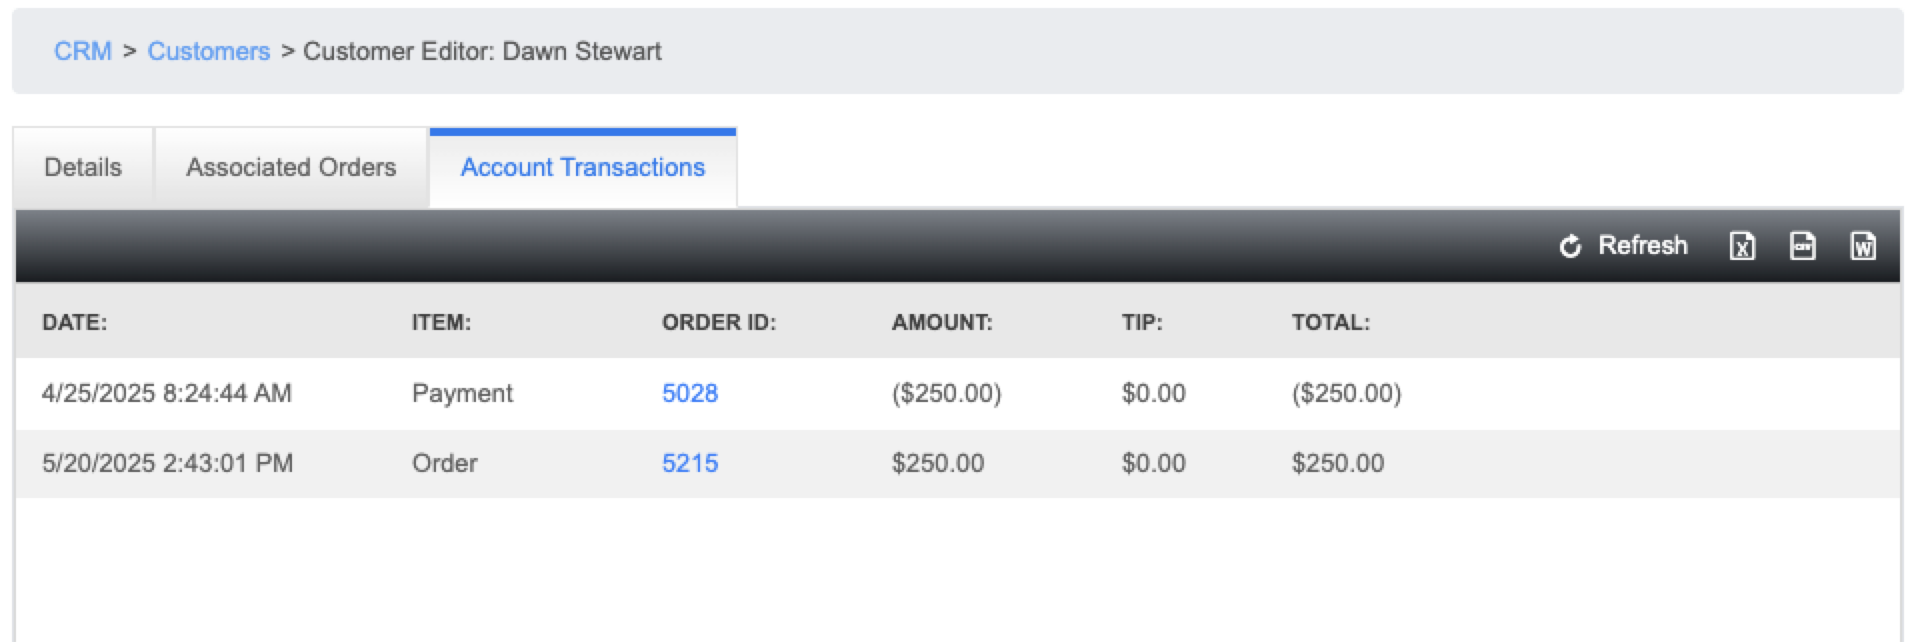Click the circular refresh arrow icon
Viewport: 1912px width, 642px height.
(x=1570, y=246)
